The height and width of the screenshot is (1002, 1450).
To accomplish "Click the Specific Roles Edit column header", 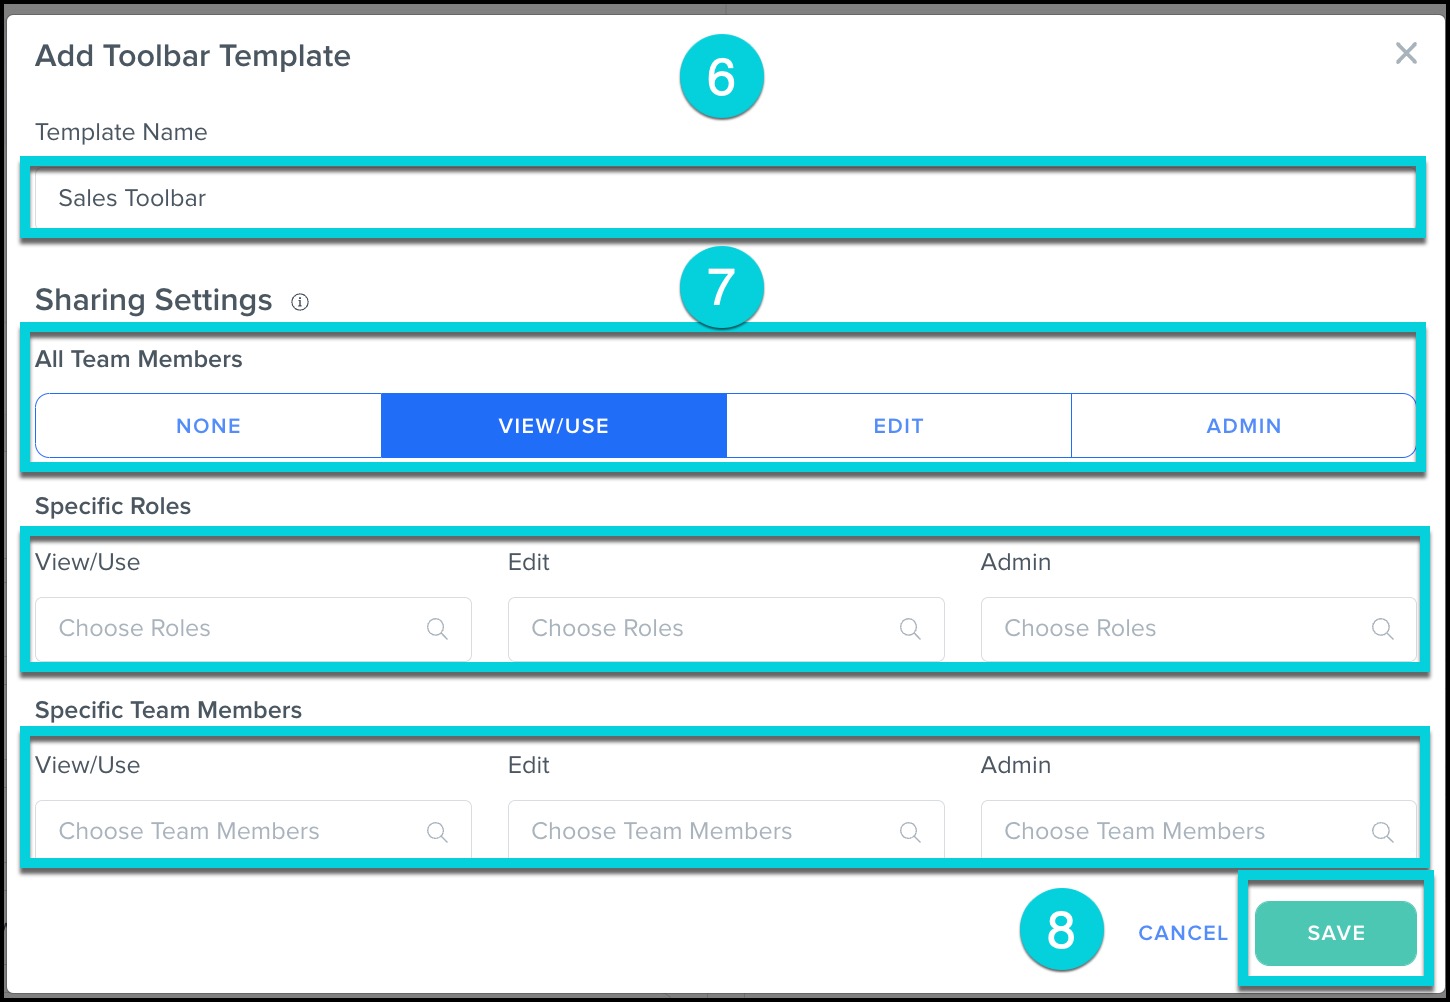I will (x=528, y=562).
